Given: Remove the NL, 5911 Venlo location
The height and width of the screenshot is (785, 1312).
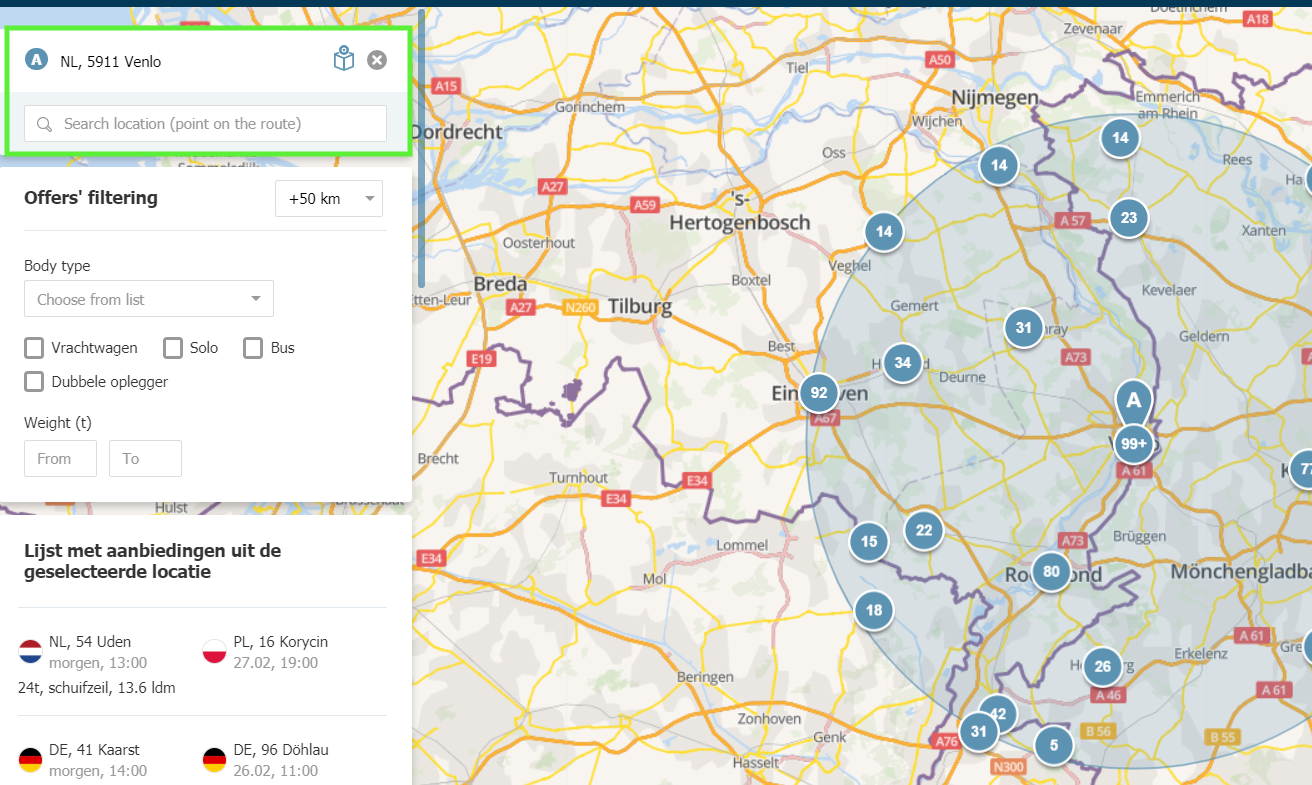Looking at the screenshot, I should [x=377, y=60].
